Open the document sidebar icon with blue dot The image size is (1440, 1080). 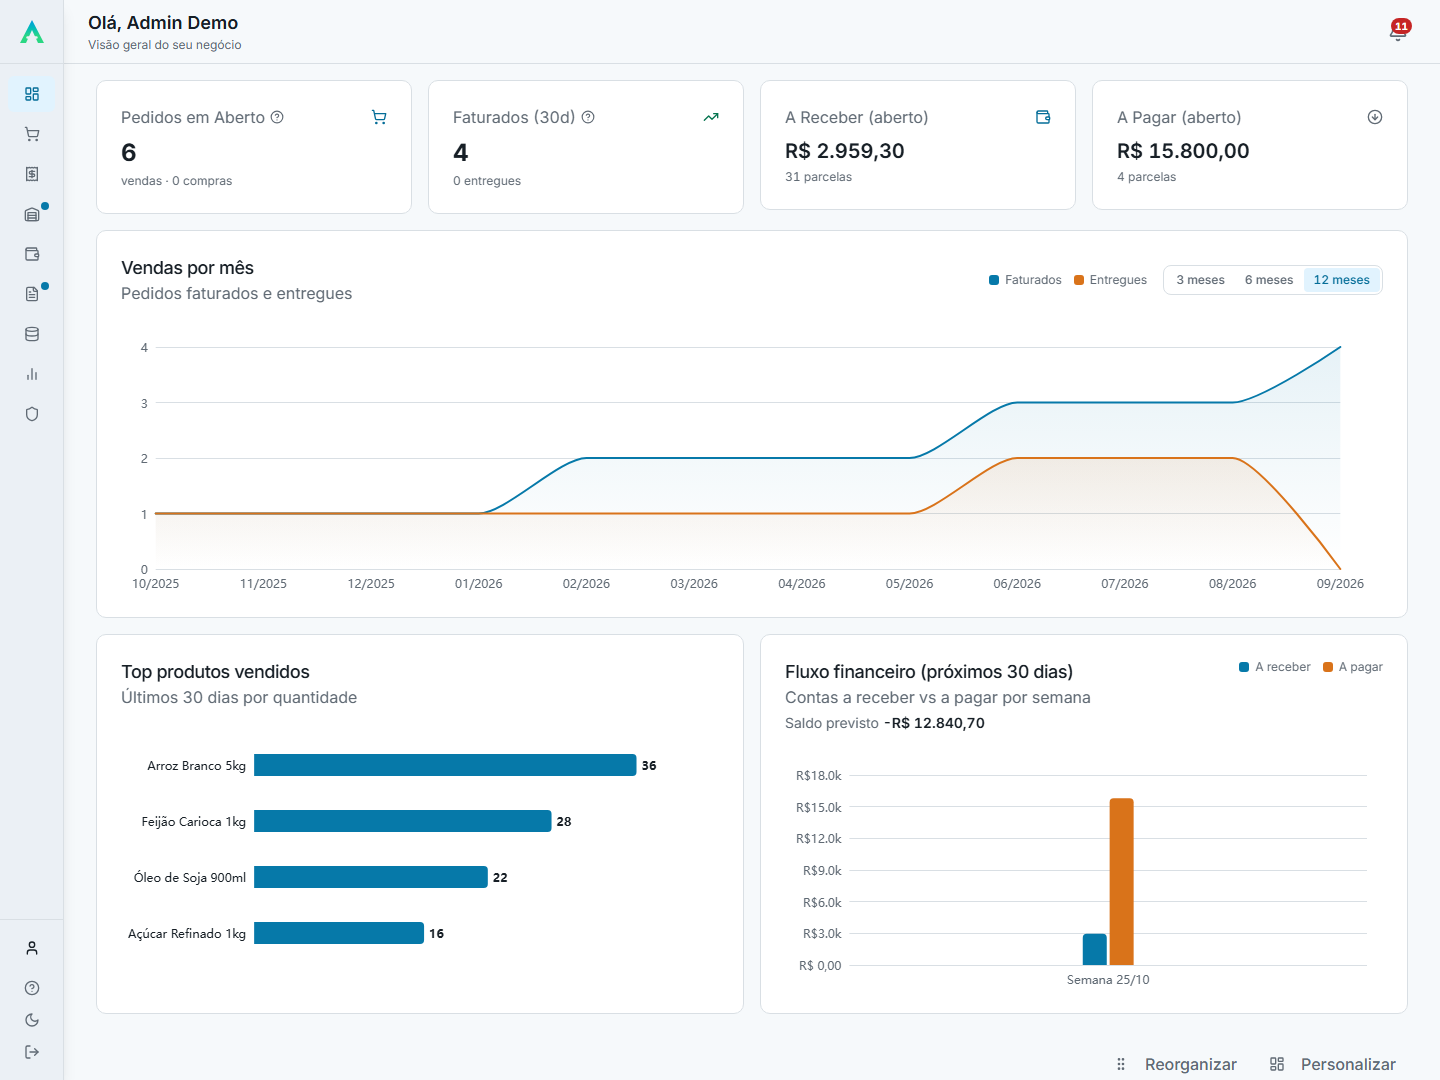click(32, 294)
